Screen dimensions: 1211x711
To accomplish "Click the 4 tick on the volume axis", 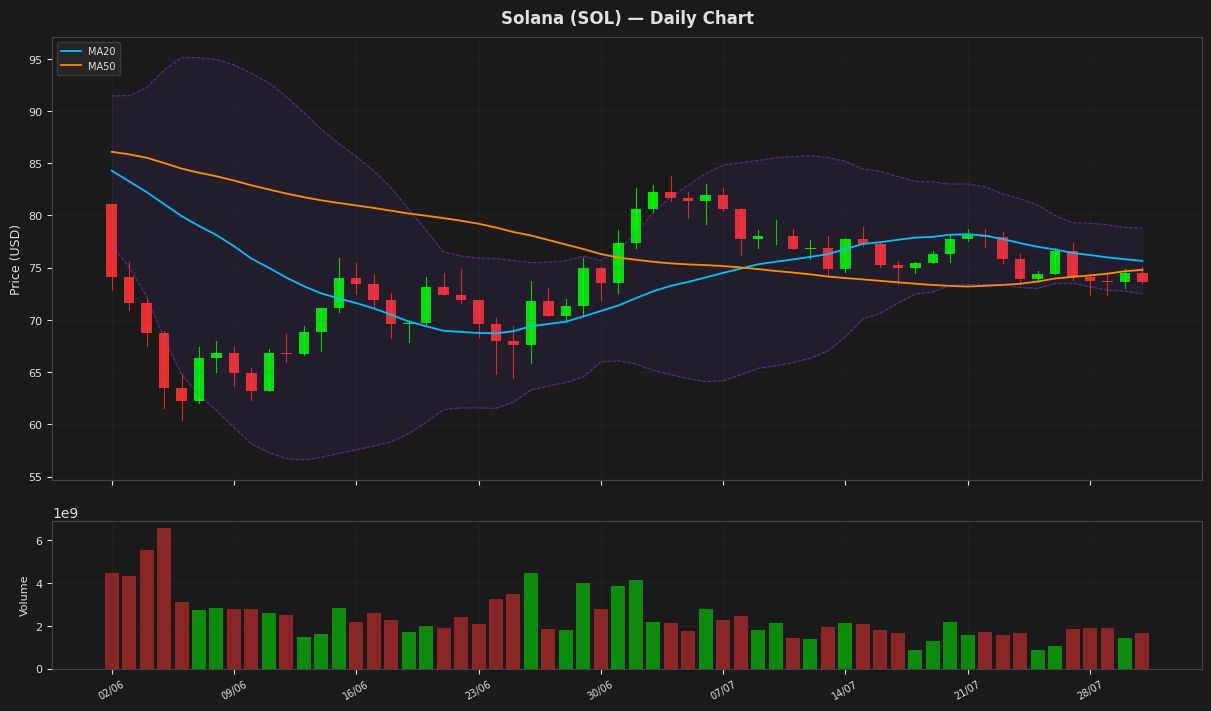I will tap(39, 584).
